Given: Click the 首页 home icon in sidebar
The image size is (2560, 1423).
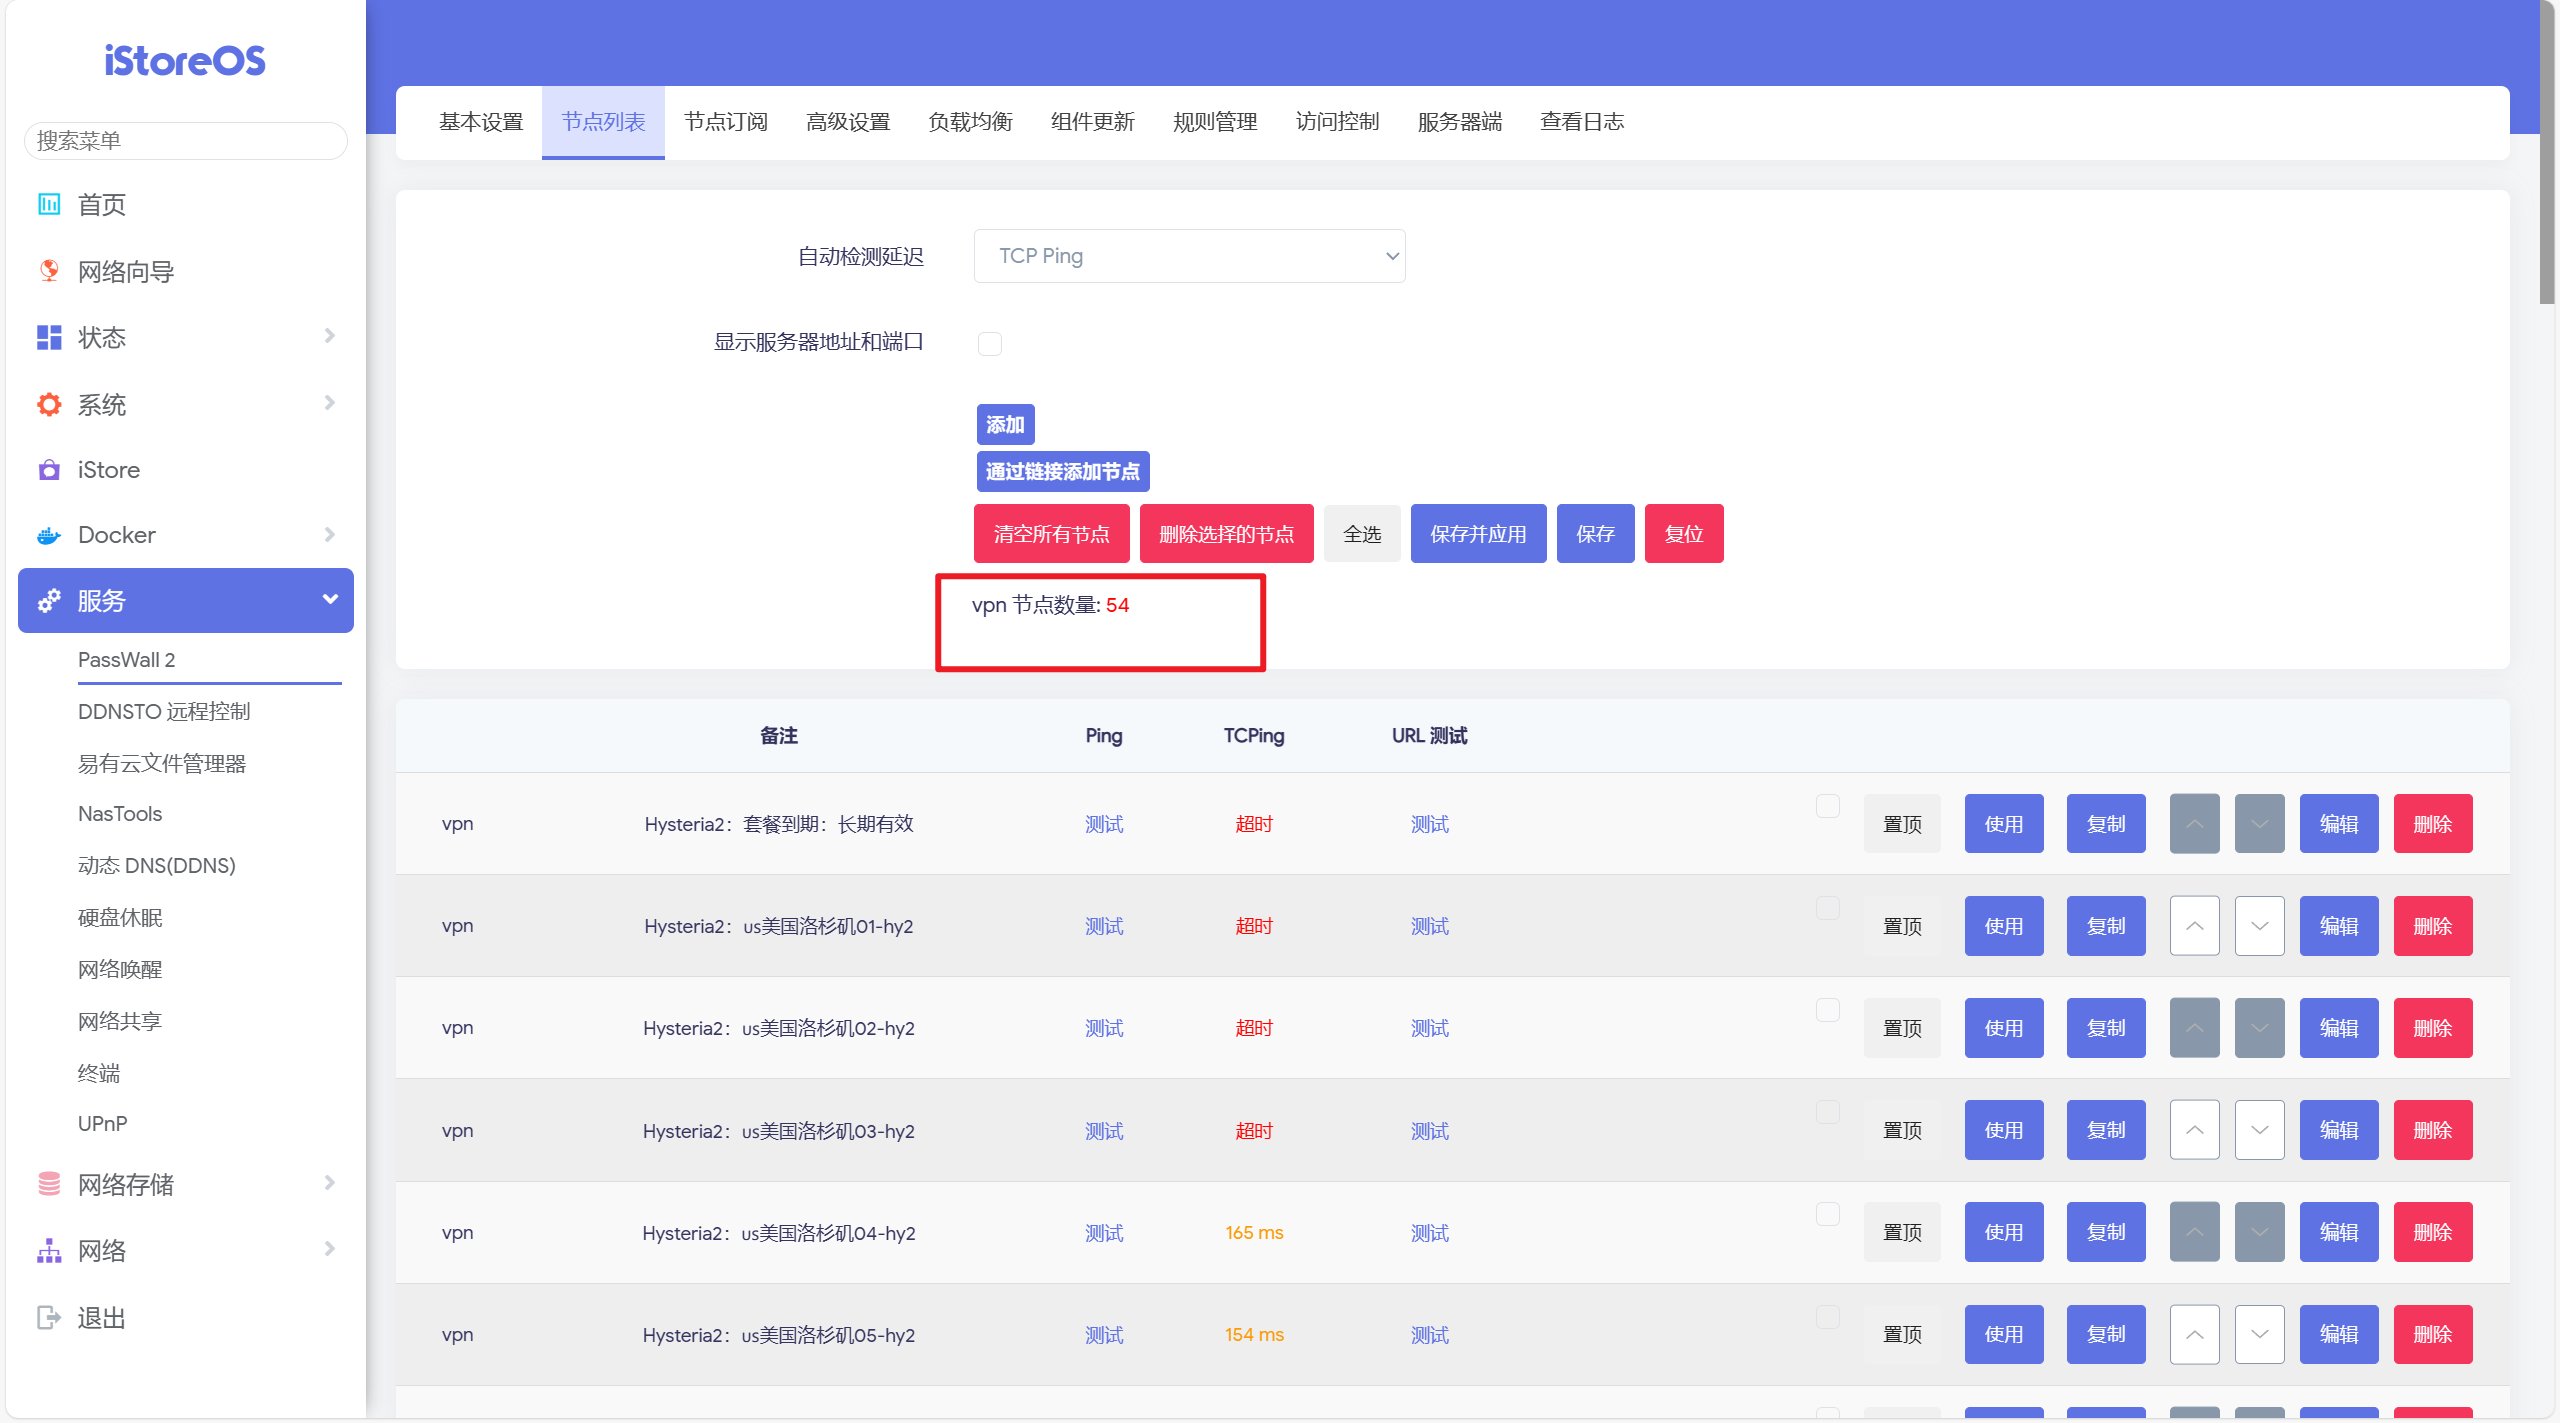Looking at the screenshot, I should click(x=48, y=204).
